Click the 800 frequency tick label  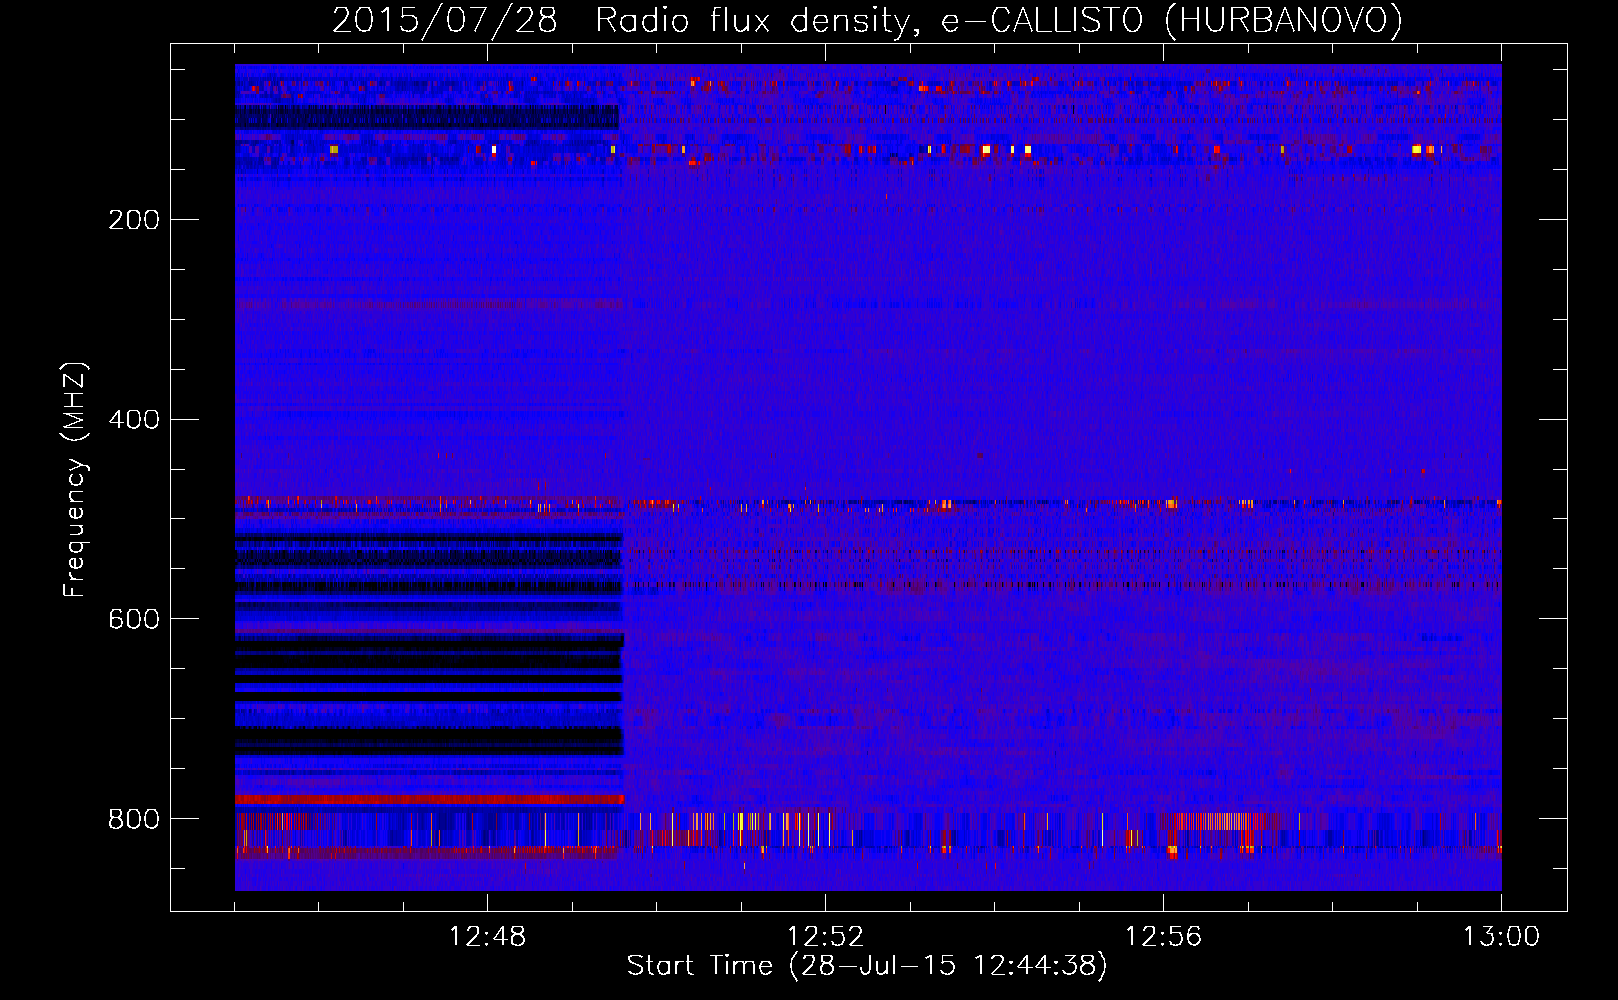[134, 820]
